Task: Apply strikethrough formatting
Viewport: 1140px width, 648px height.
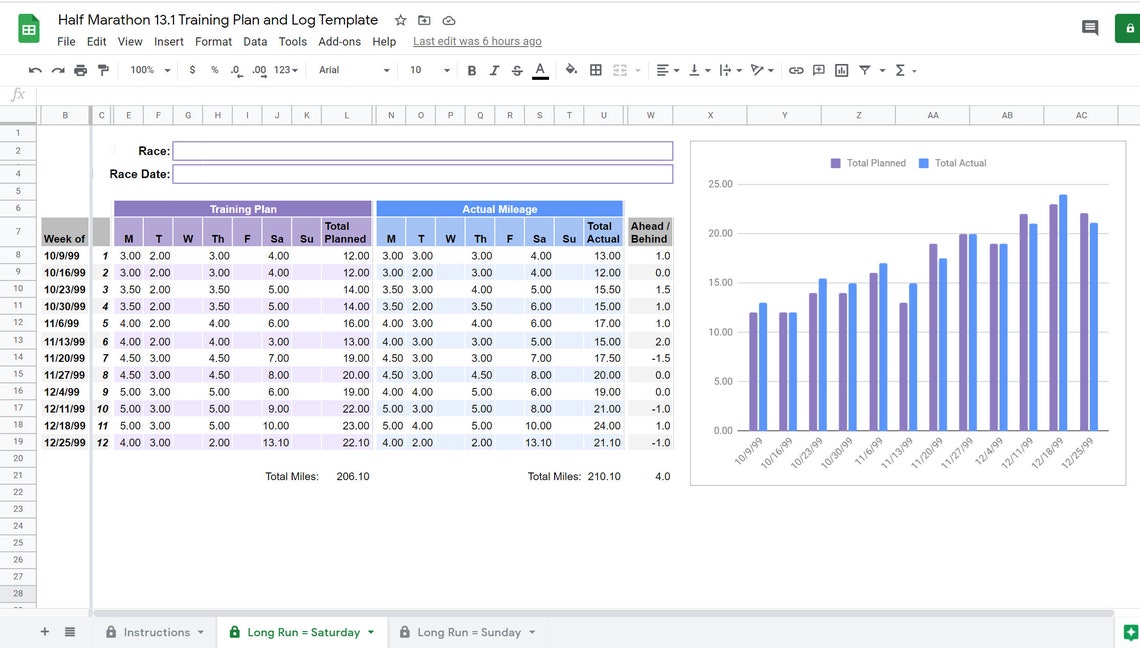Action: tap(515, 70)
